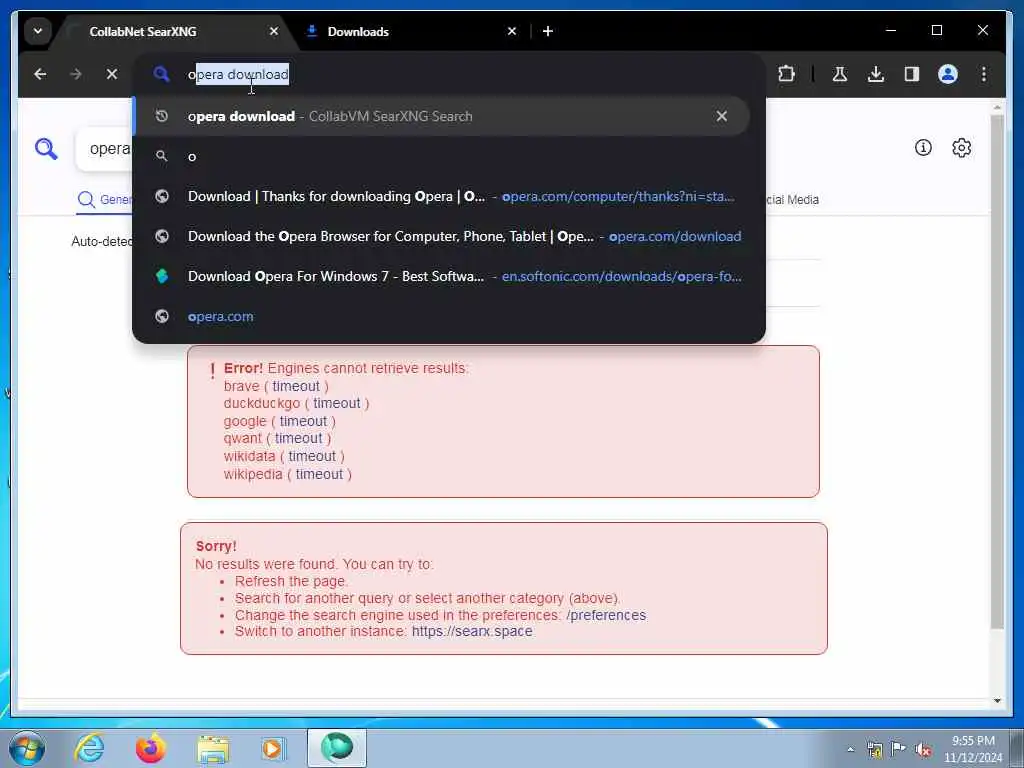Open the muted volume tray icon
1024x768 pixels.
point(923,749)
